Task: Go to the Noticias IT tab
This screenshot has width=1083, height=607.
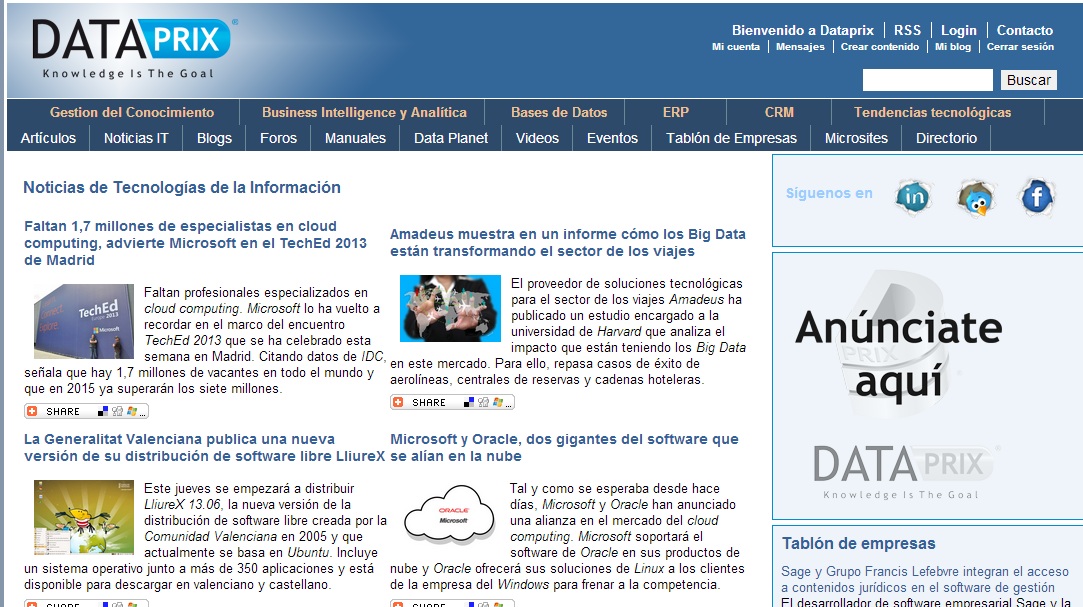Action: tap(136, 138)
